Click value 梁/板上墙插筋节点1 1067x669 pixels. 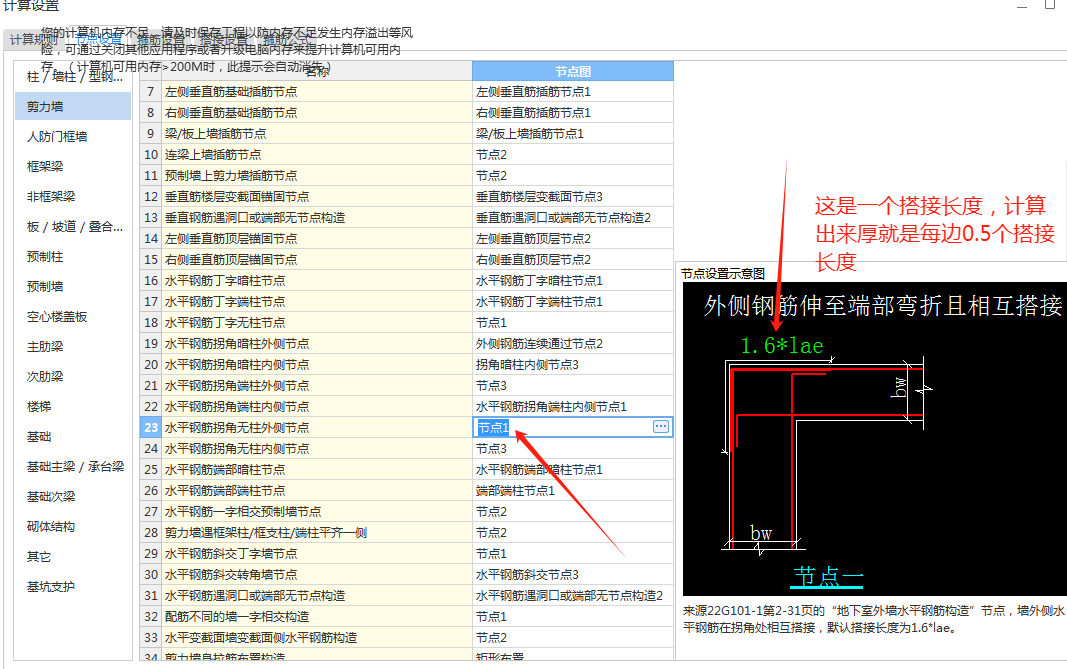pyautogui.click(x=573, y=133)
